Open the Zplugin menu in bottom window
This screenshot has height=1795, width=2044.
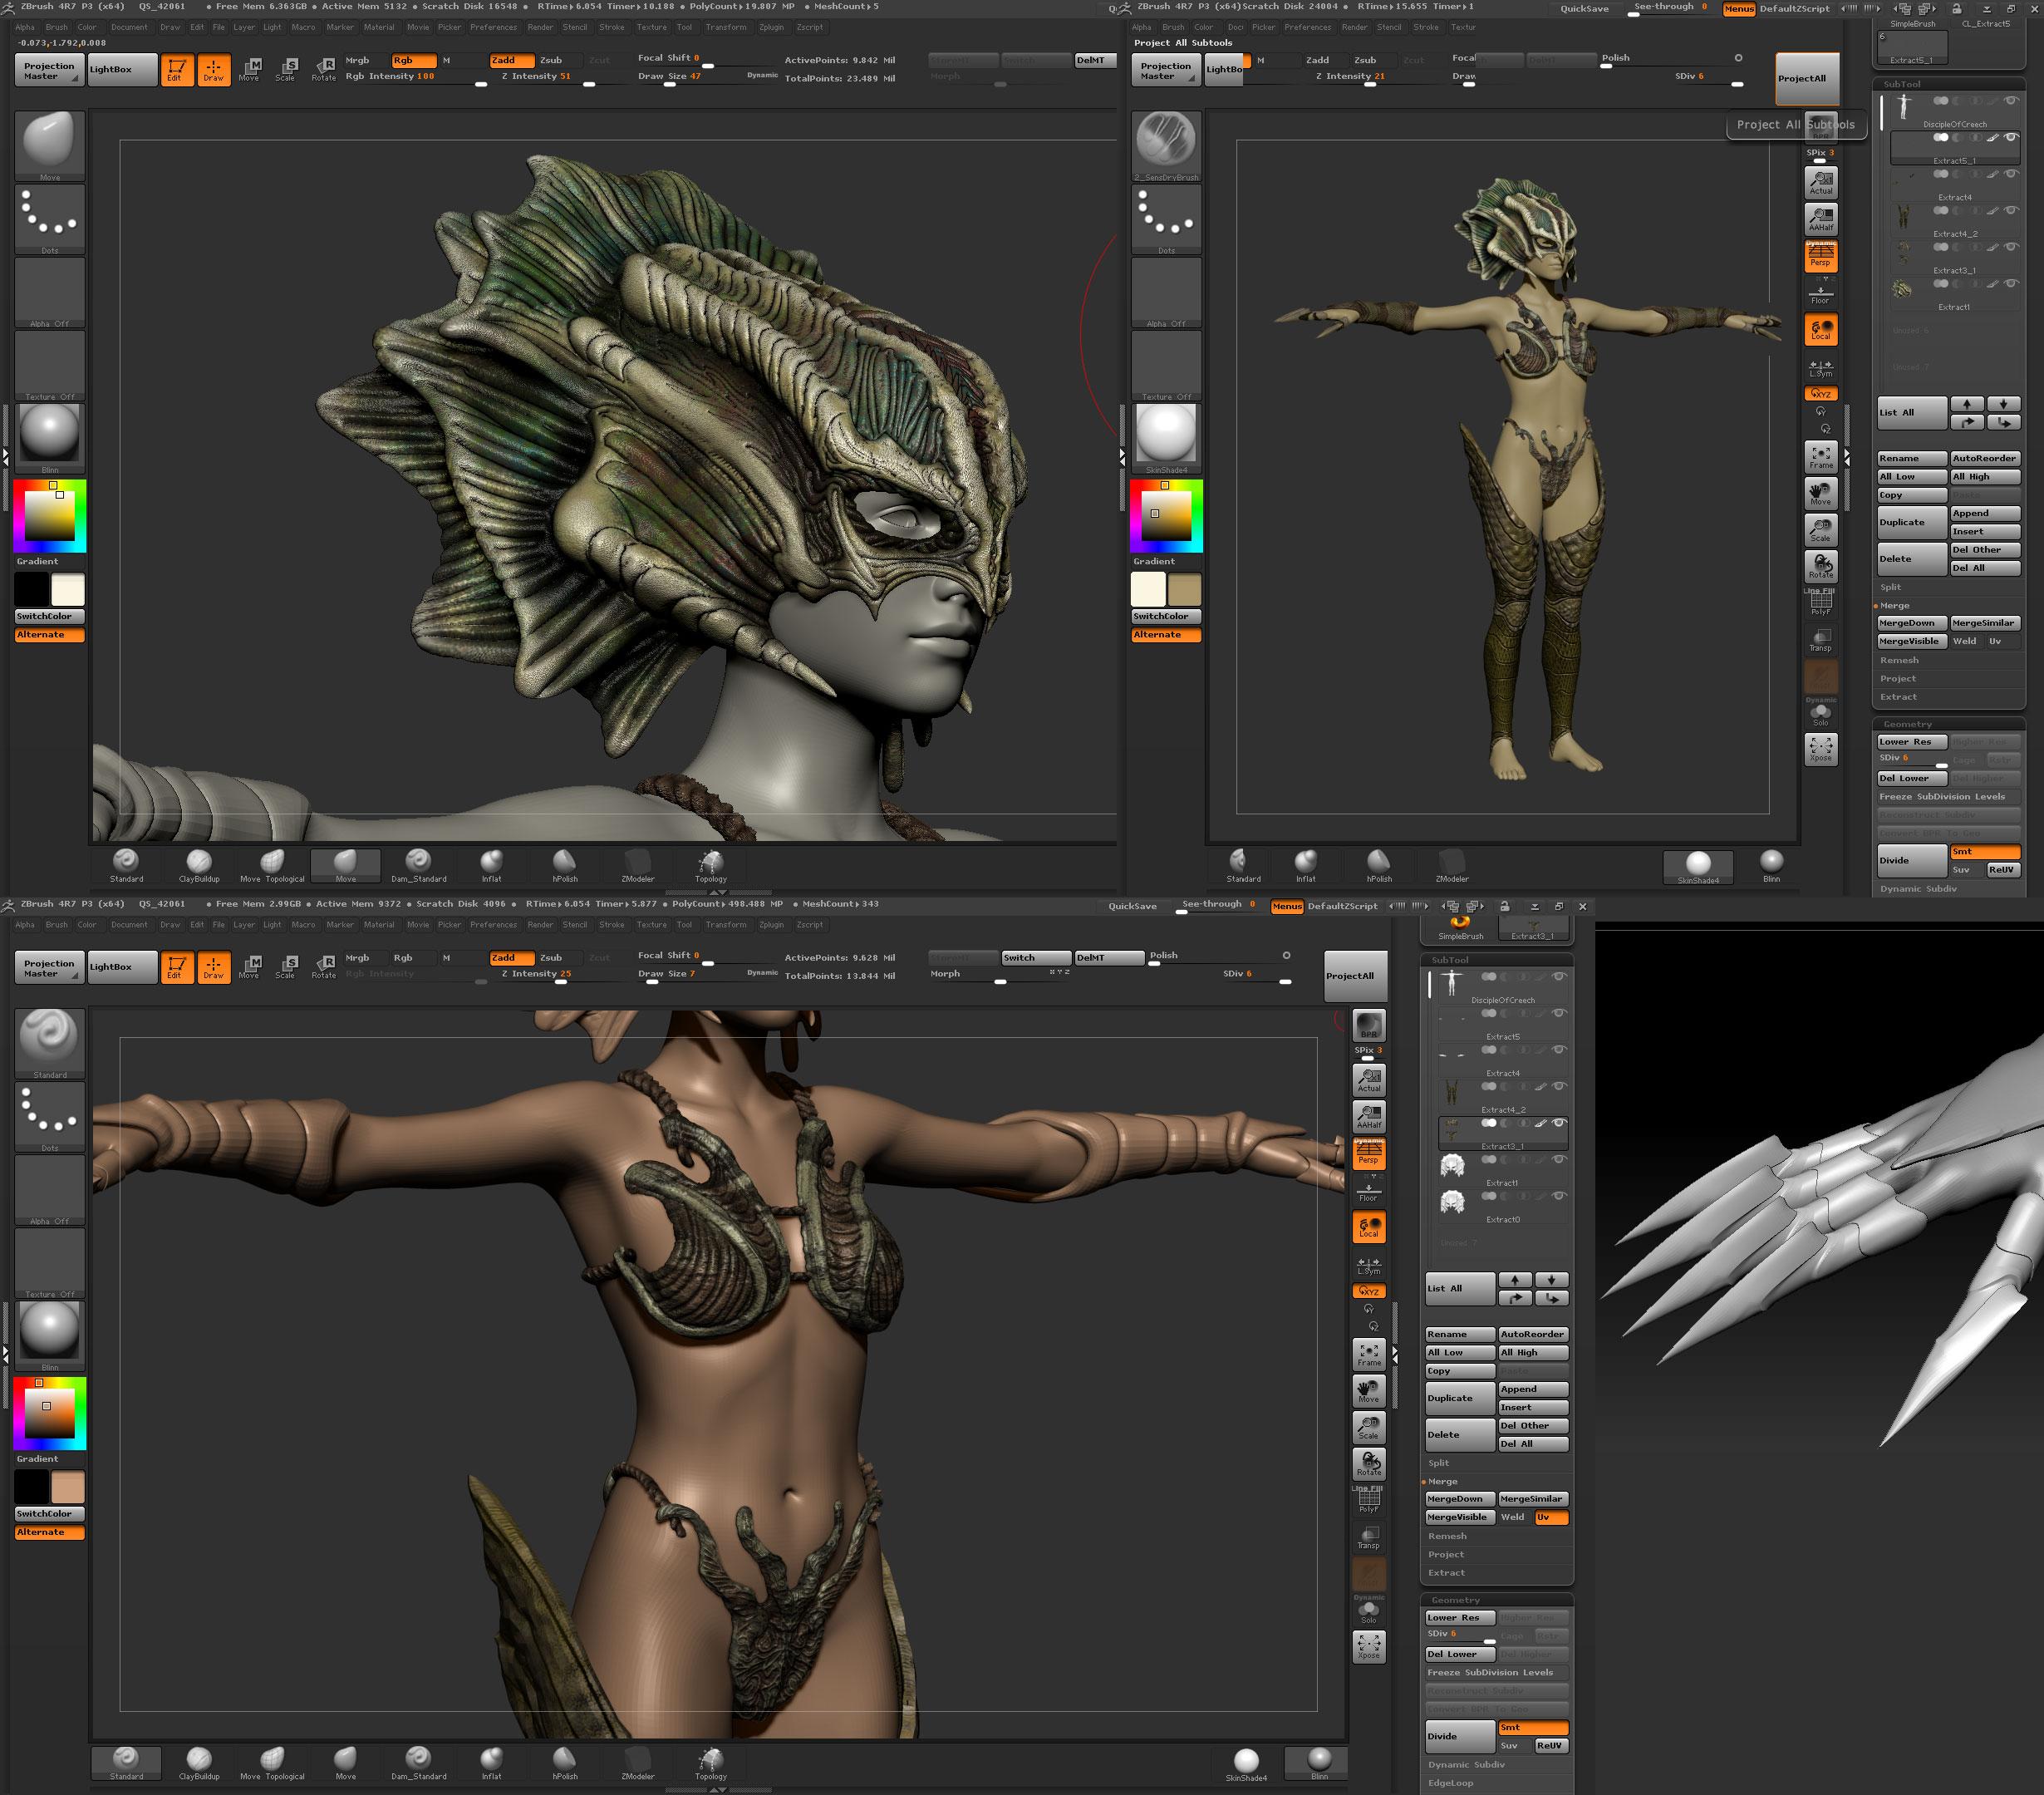click(771, 924)
